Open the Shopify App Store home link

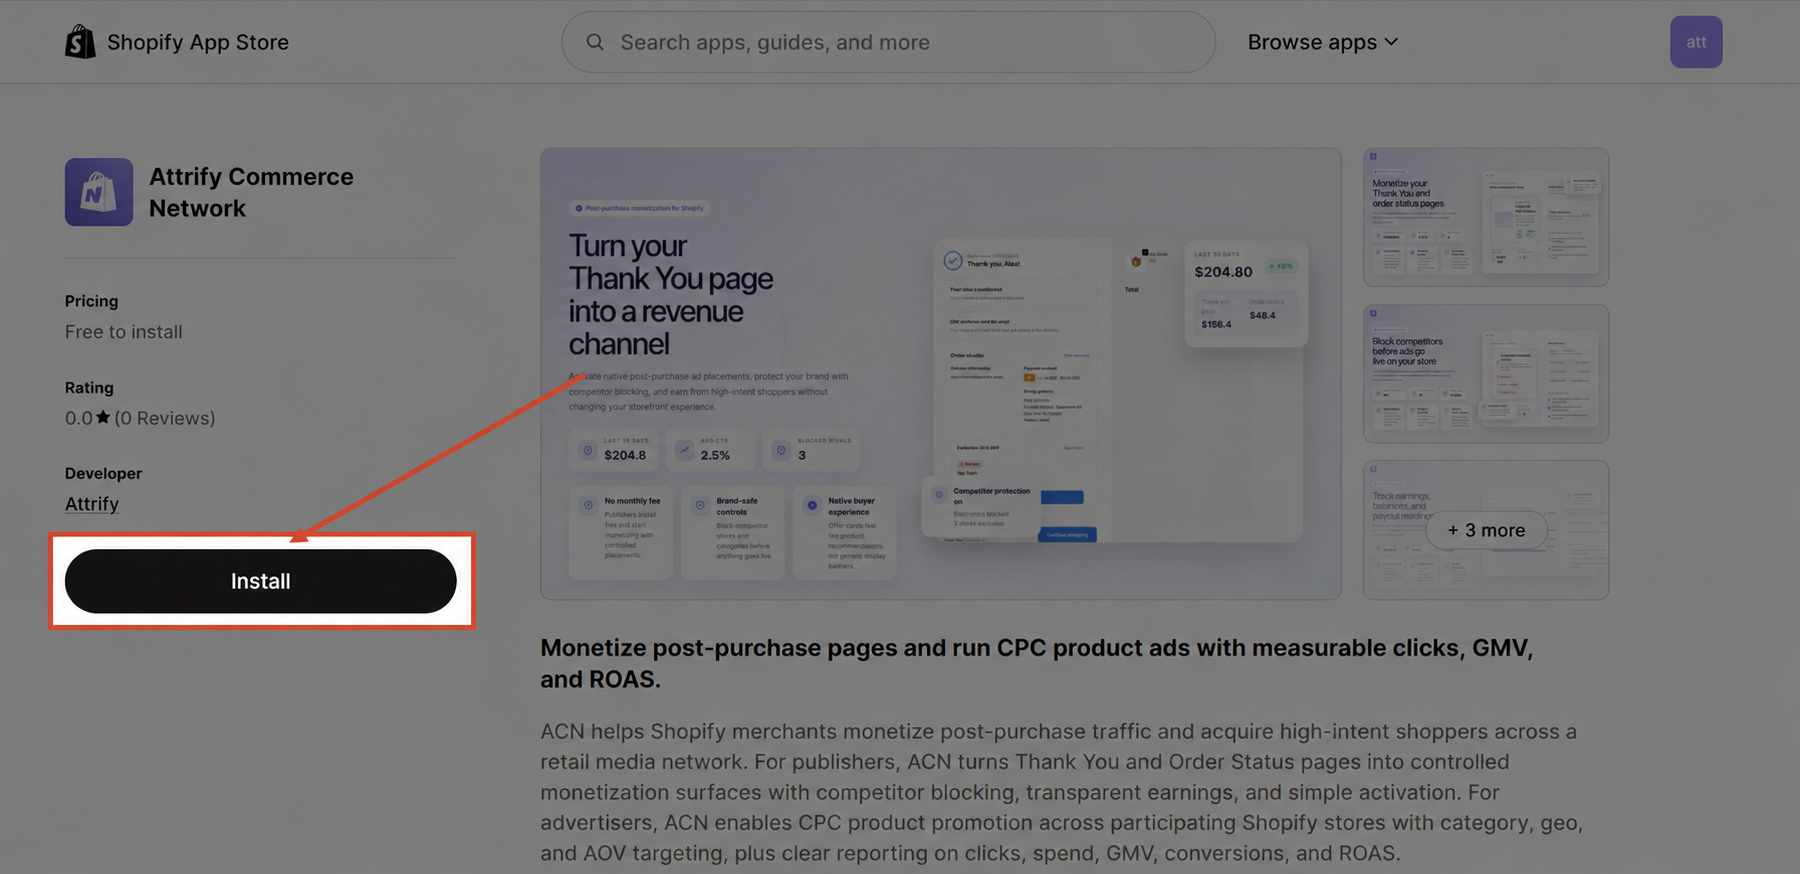tap(177, 42)
